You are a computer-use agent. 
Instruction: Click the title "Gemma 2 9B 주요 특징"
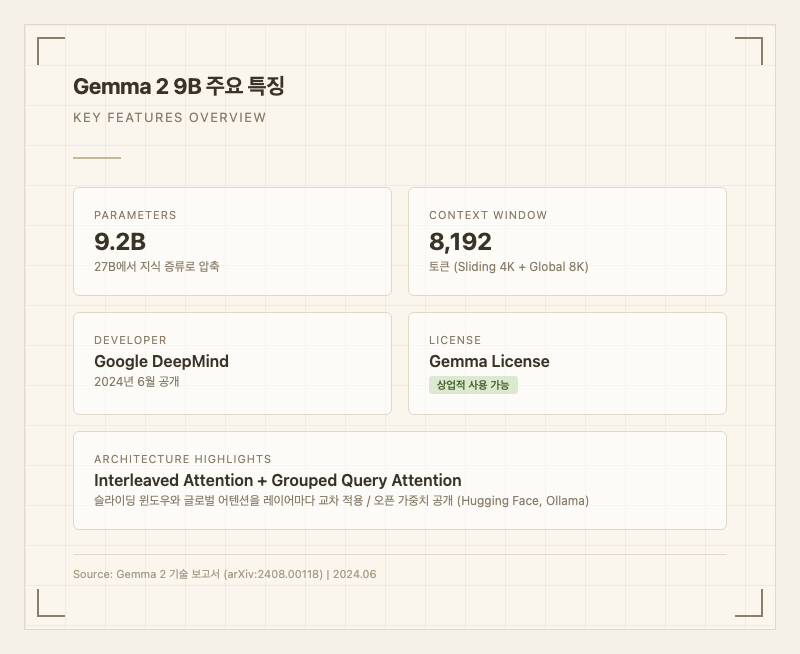tap(179, 87)
